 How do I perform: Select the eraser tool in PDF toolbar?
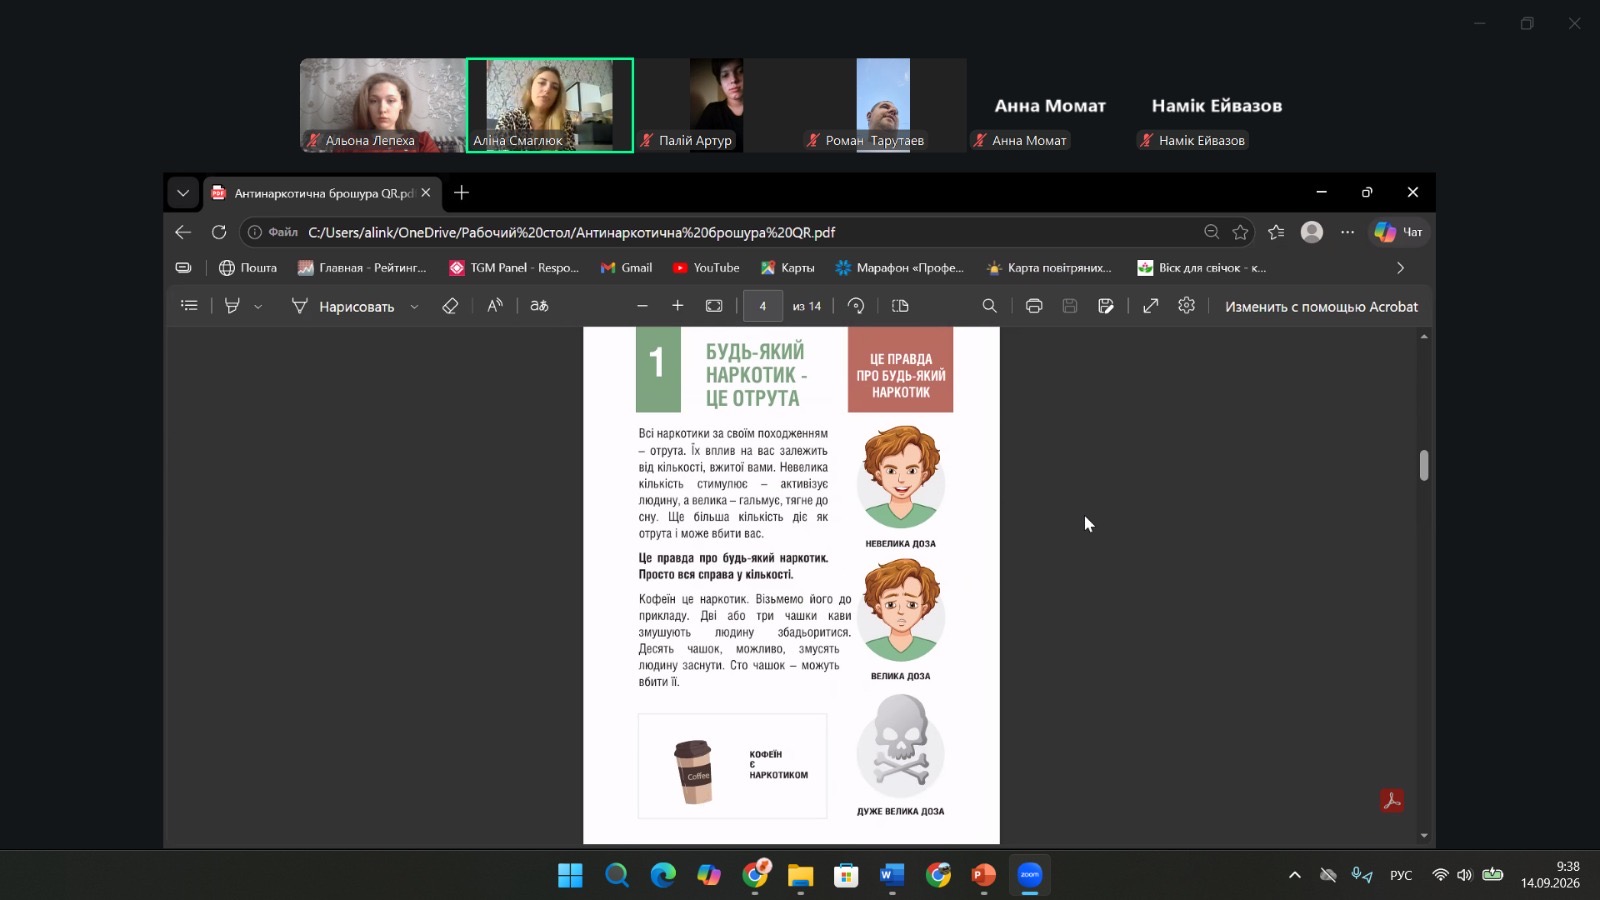click(450, 306)
